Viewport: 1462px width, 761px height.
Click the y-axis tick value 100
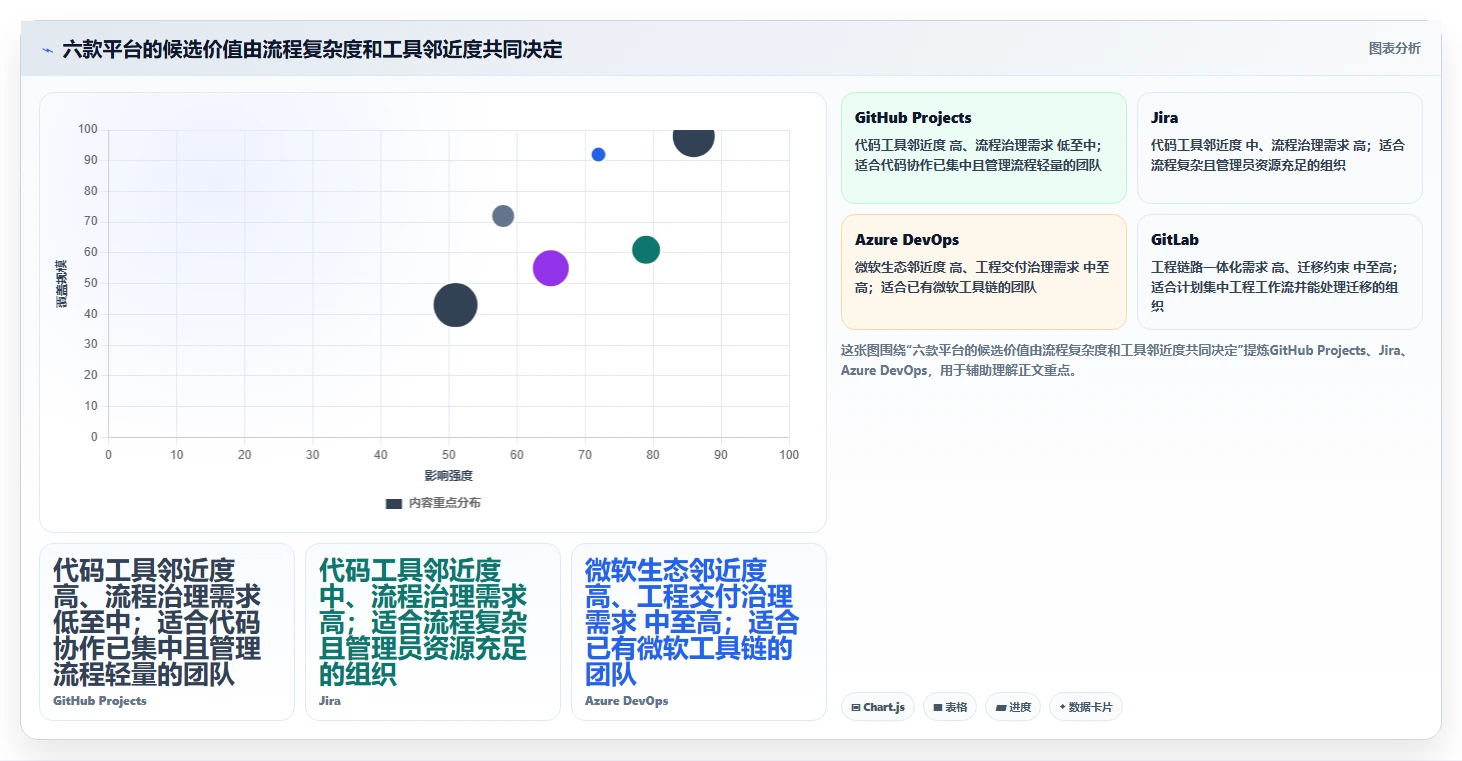pyautogui.click(x=87, y=129)
